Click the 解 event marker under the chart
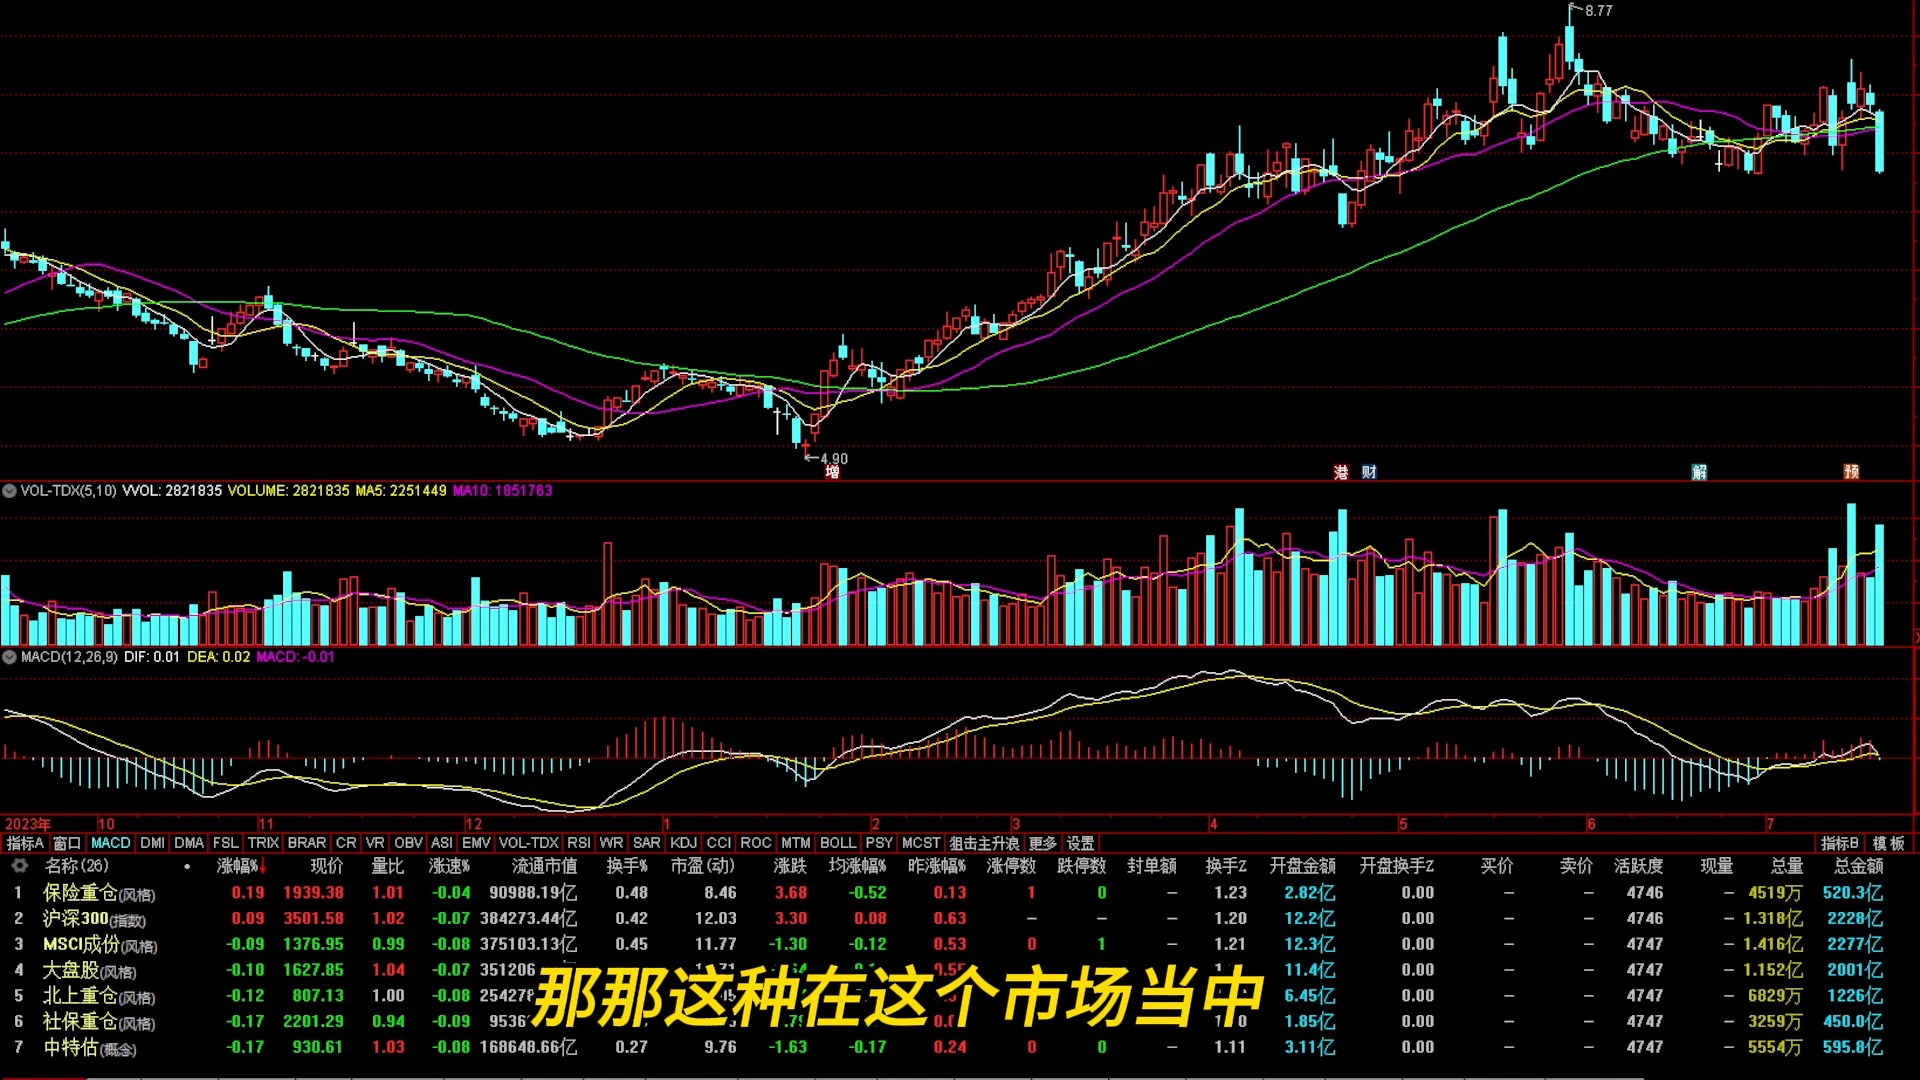This screenshot has height=1080, width=1920. coord(1699,472)
